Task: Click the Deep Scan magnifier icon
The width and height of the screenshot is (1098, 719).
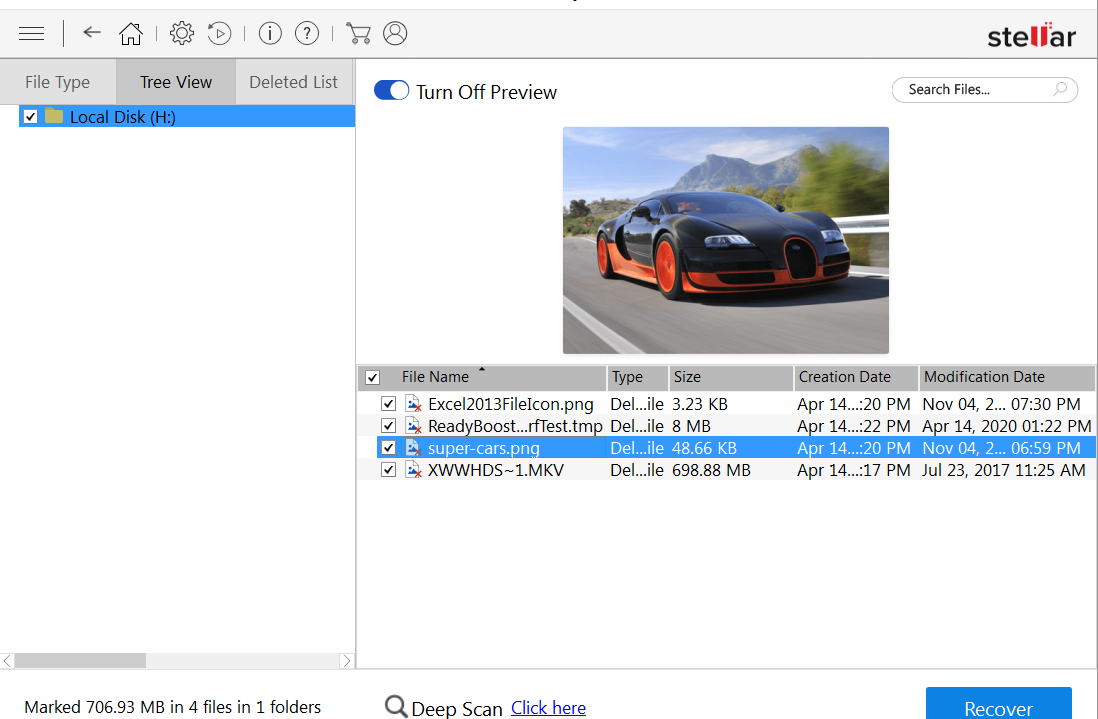Action: point(396,706)
